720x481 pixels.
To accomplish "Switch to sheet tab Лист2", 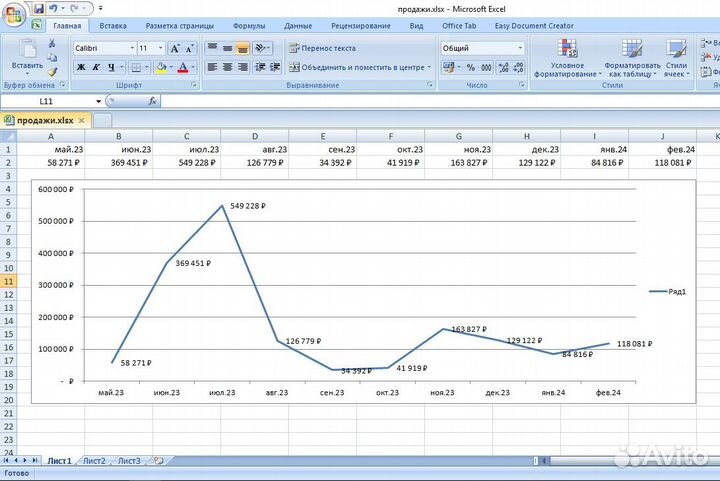I will click(94, 461).
